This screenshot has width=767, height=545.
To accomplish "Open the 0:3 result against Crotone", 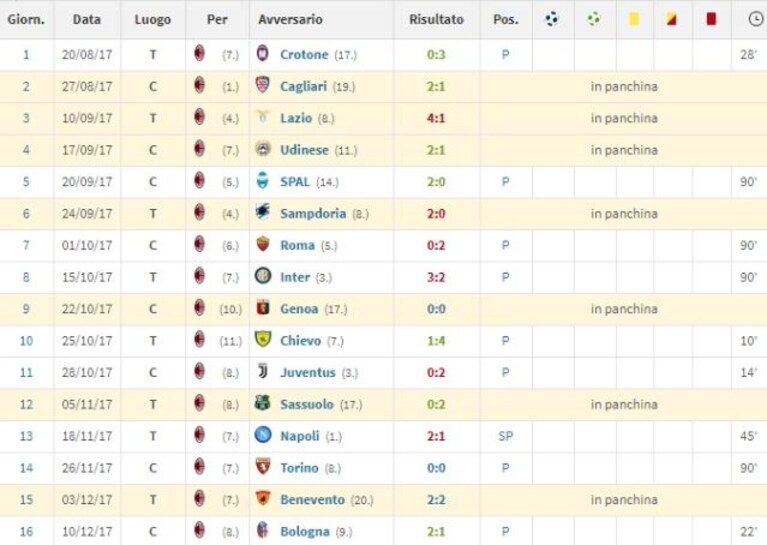I will pos(436,55).
